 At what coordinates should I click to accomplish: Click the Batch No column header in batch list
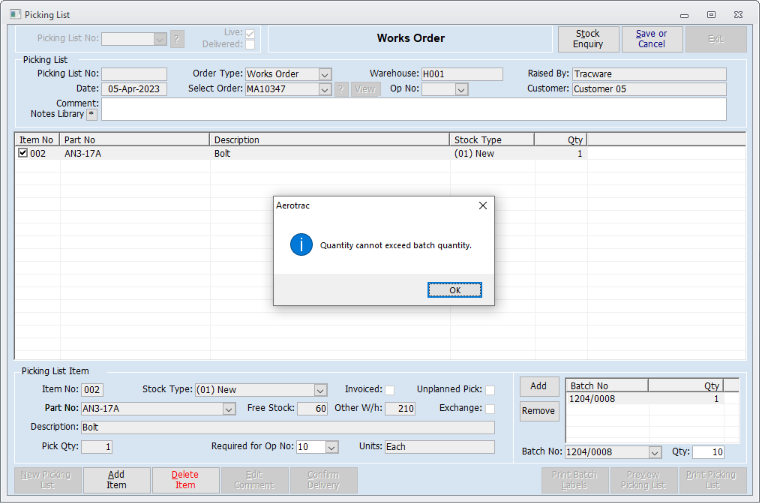tap(607, 386)
